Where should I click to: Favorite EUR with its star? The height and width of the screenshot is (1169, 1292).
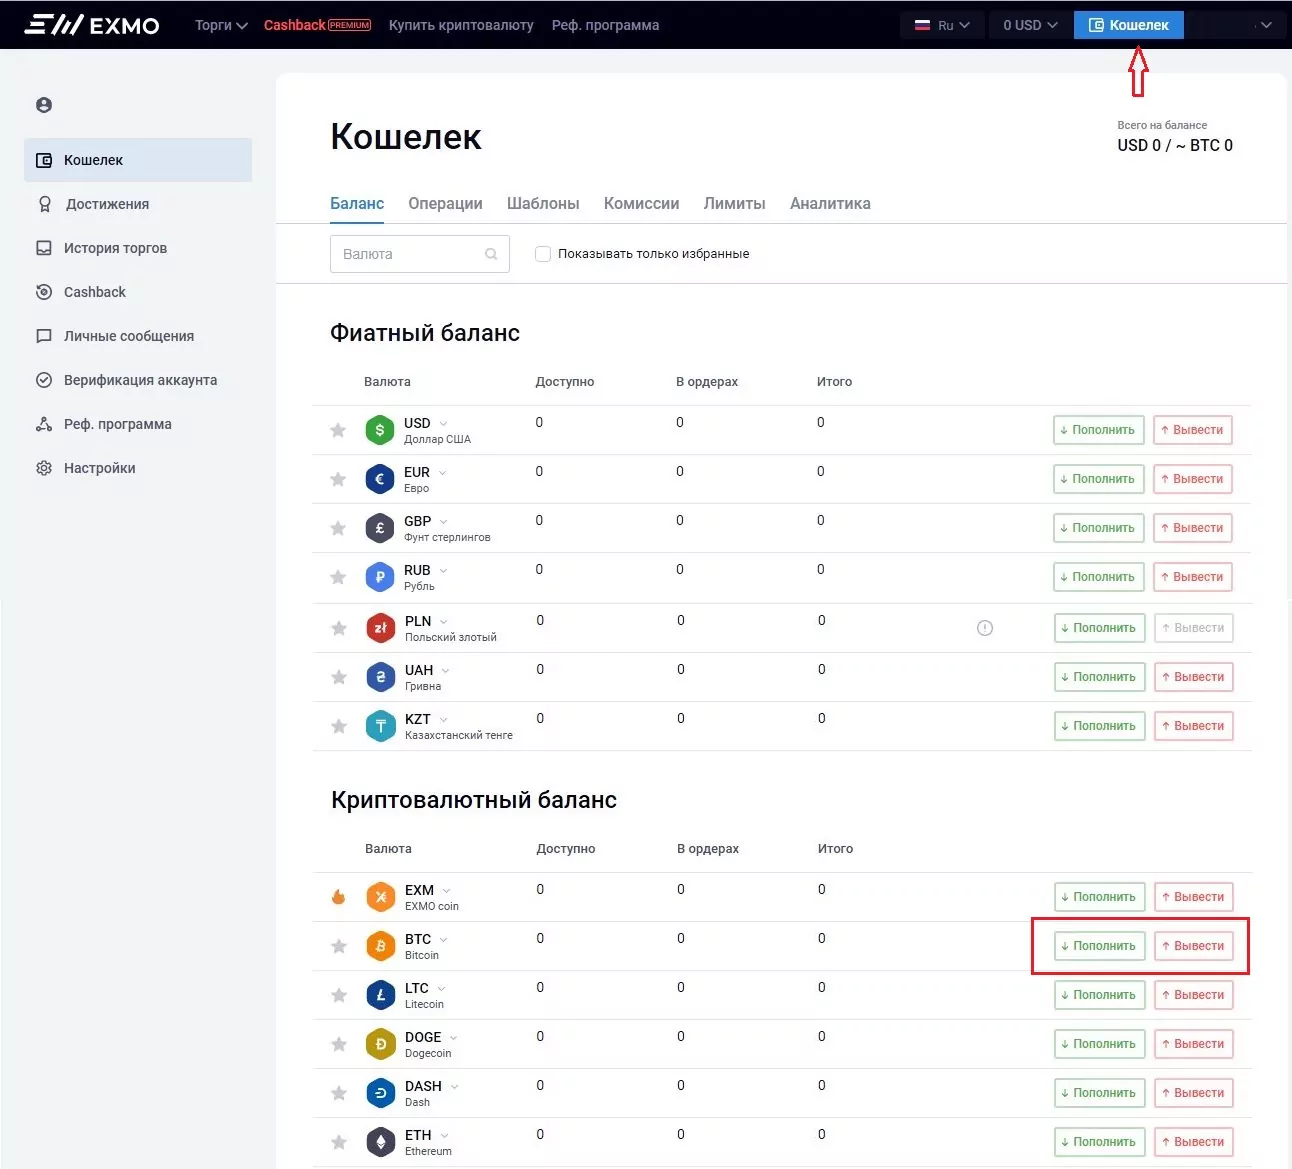click(338, 479)
